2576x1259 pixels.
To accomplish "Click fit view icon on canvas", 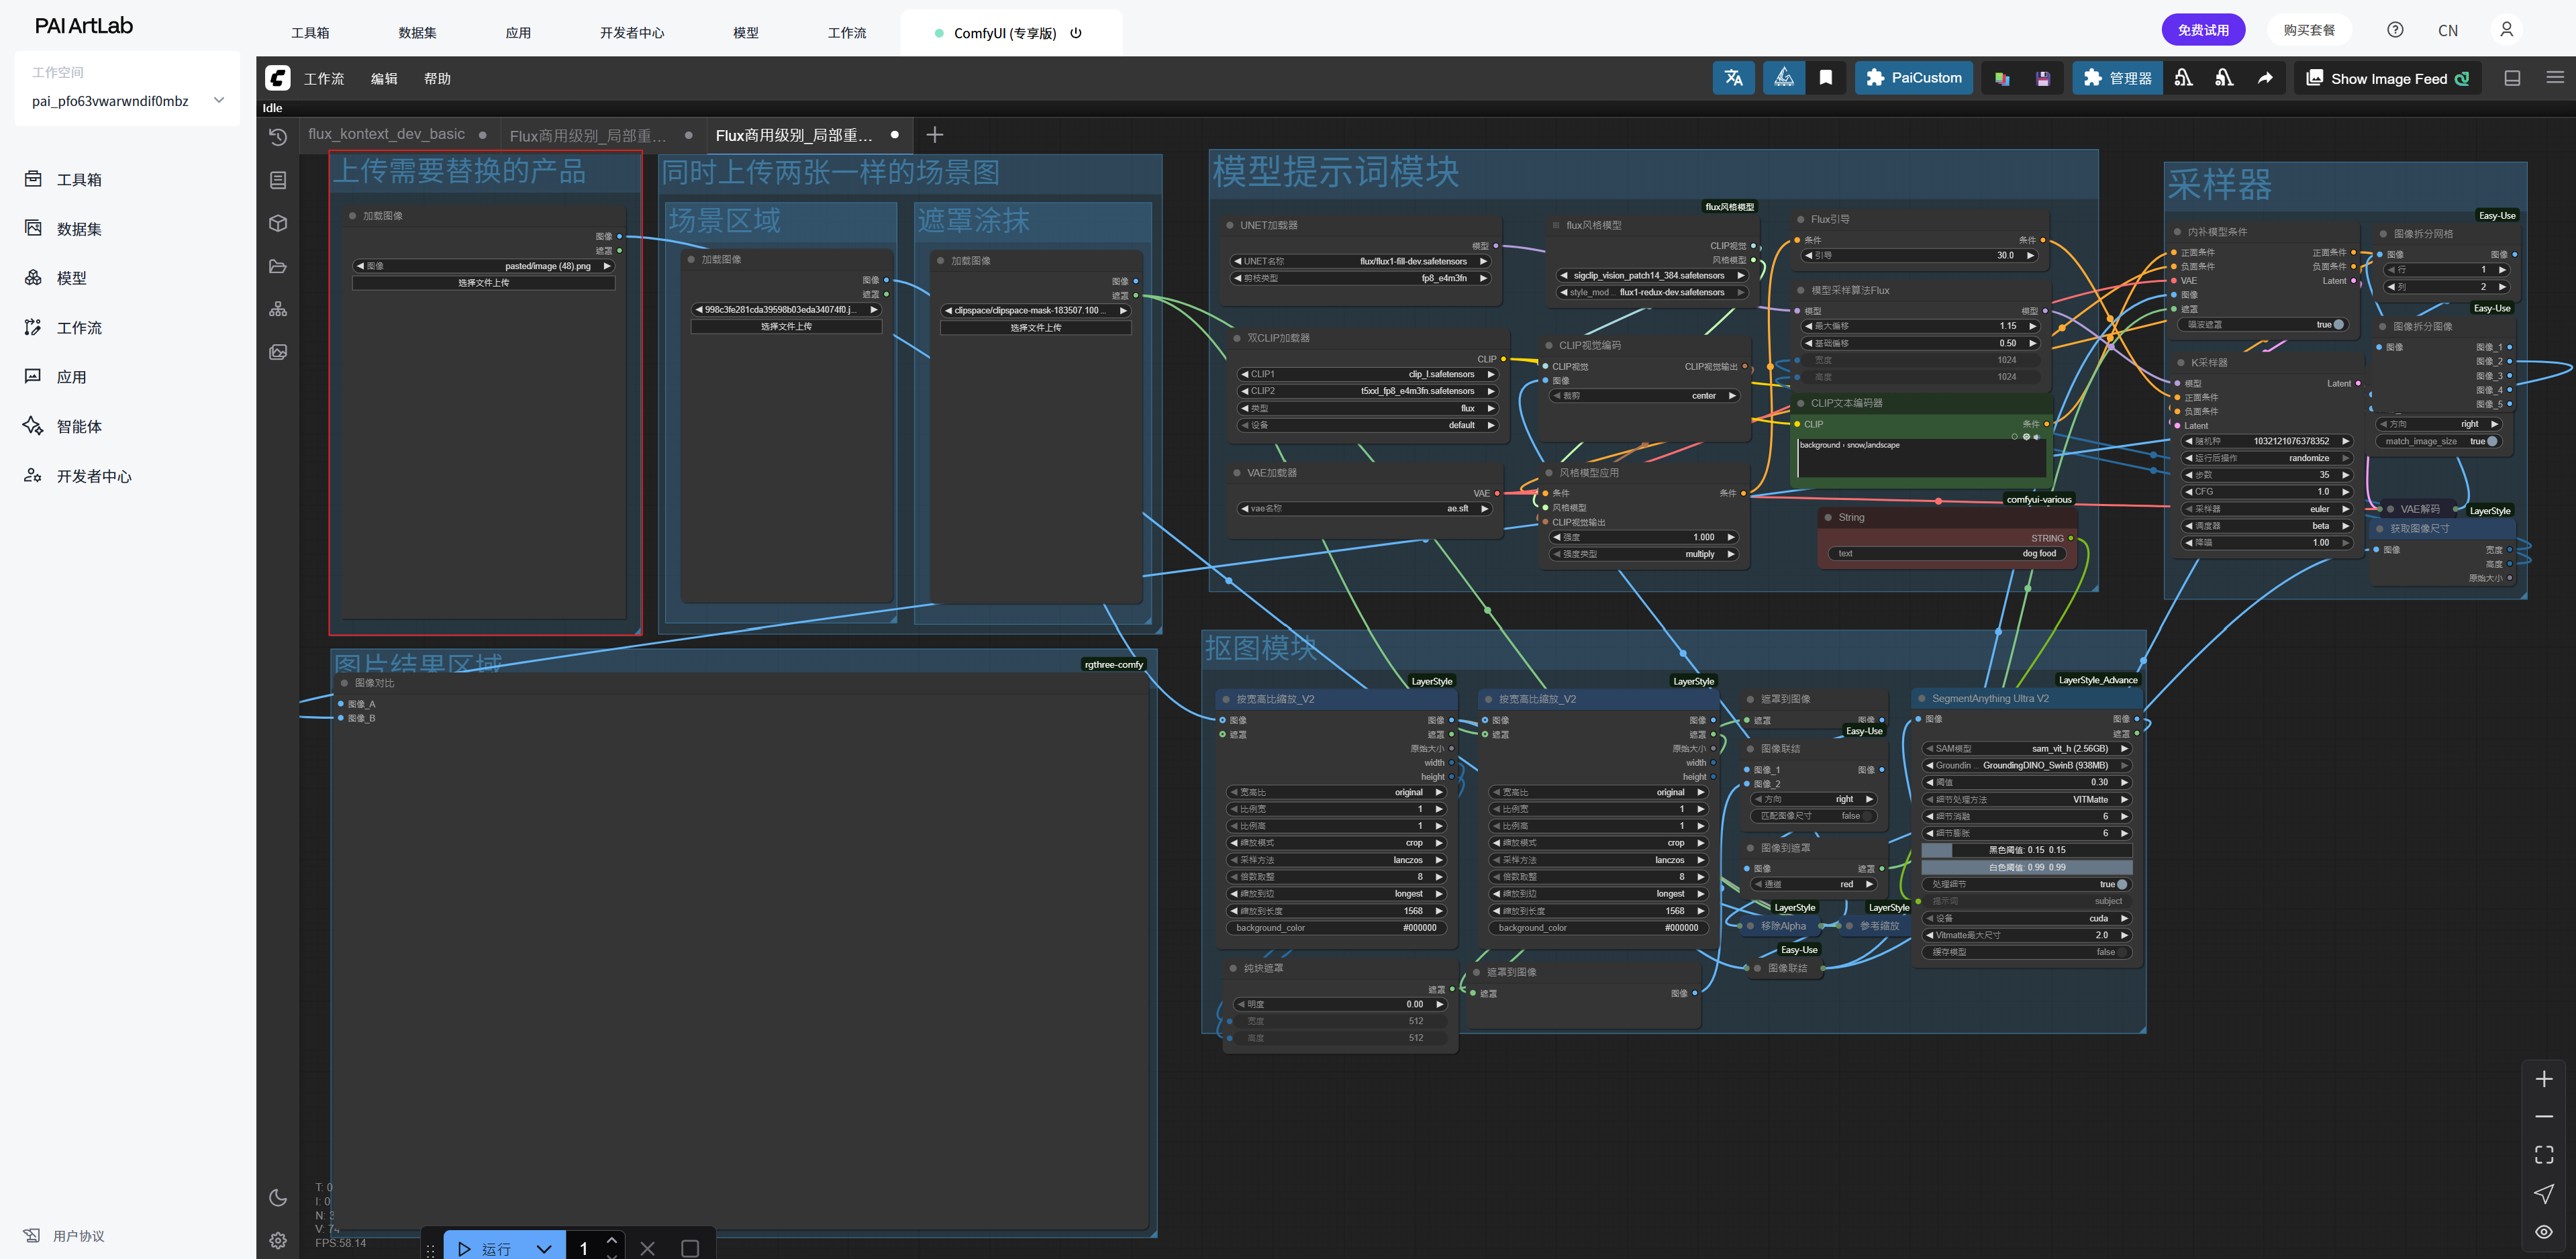I will coord(2543,1155).
